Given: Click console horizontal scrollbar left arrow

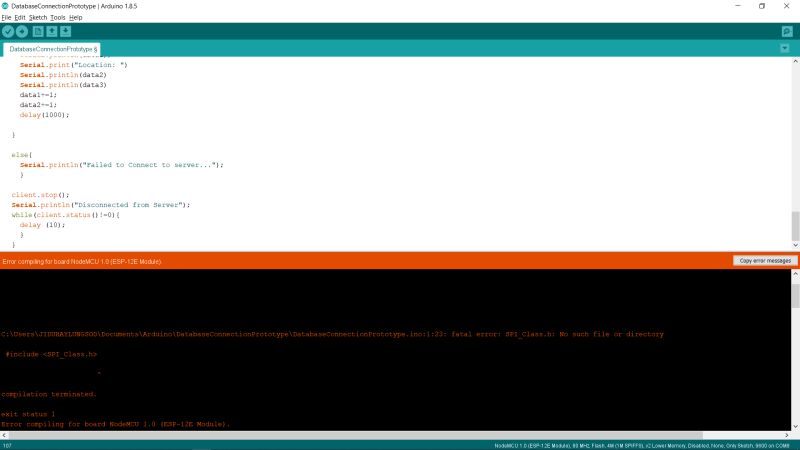Looking at the screenshot, I should (4, 435).
